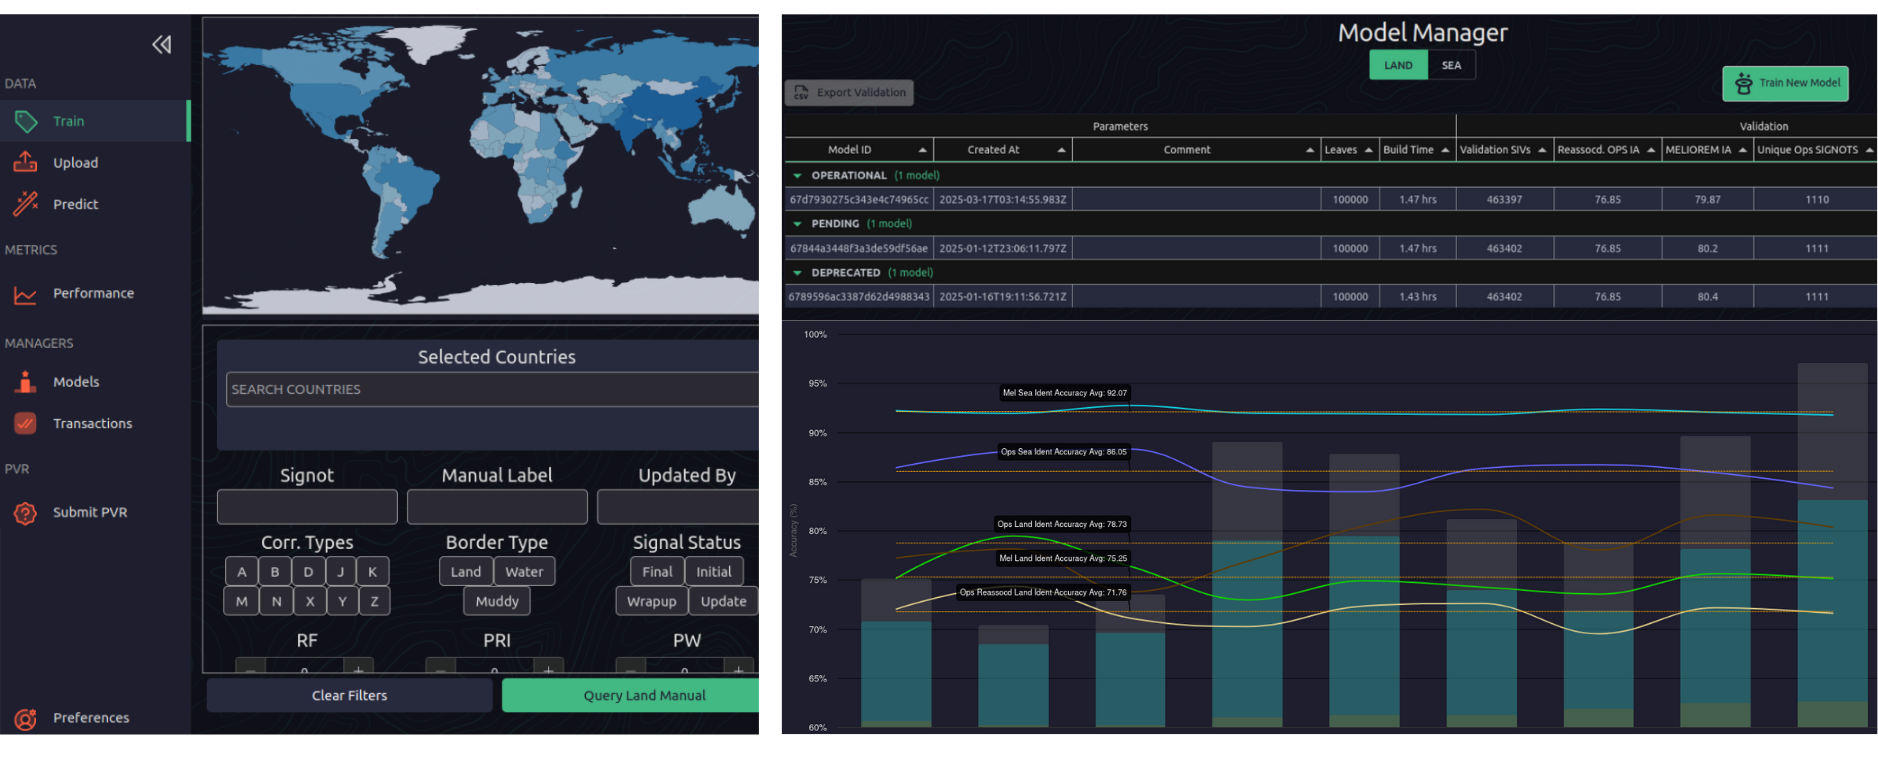Click the Predict magic wand icon

tap(26, 204)
